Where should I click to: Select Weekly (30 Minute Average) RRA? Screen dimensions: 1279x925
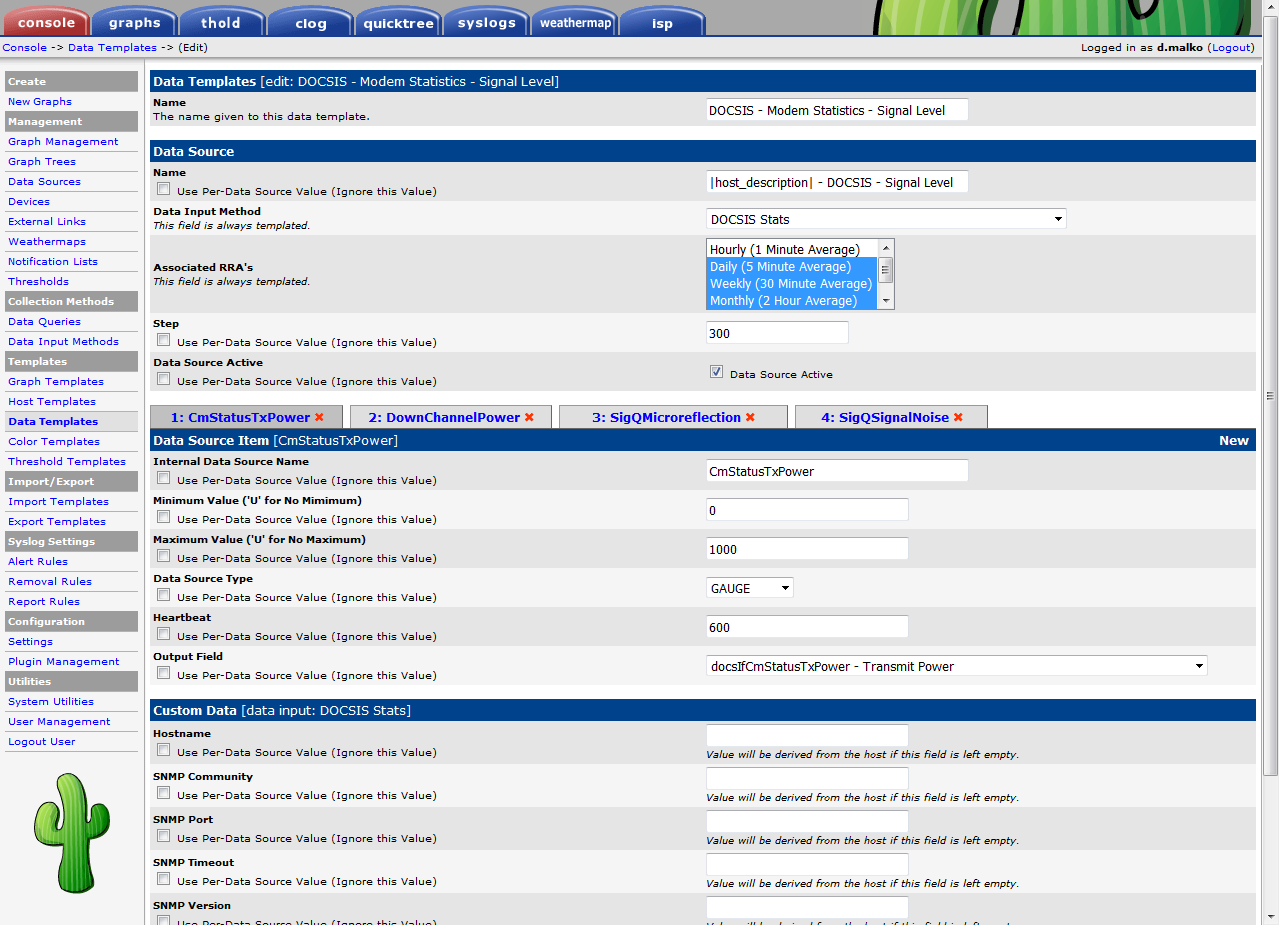(x=791, y=284)
